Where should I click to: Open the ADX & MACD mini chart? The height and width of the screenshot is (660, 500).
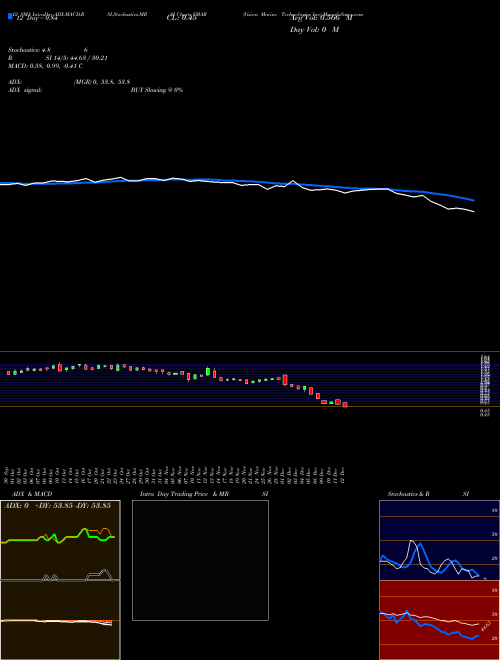point(60,580)
